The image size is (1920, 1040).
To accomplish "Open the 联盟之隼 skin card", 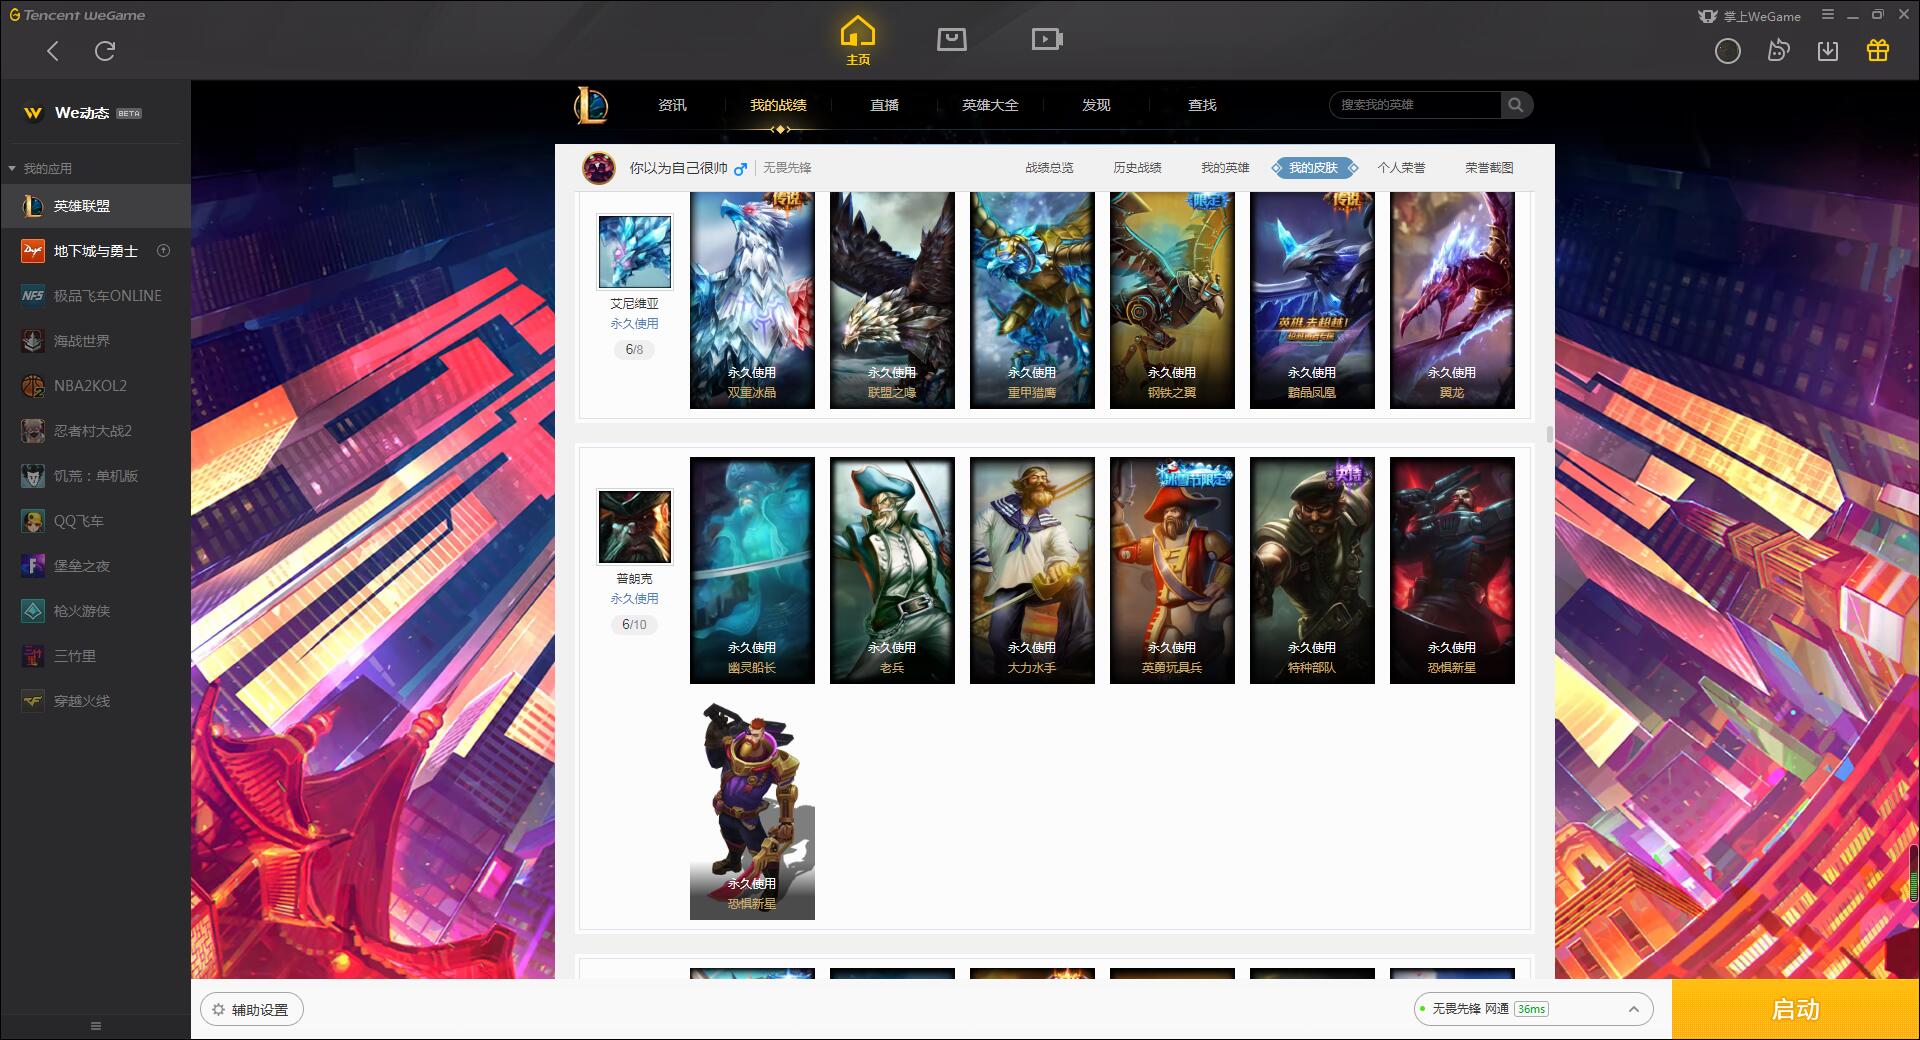I will coord(892,300).
